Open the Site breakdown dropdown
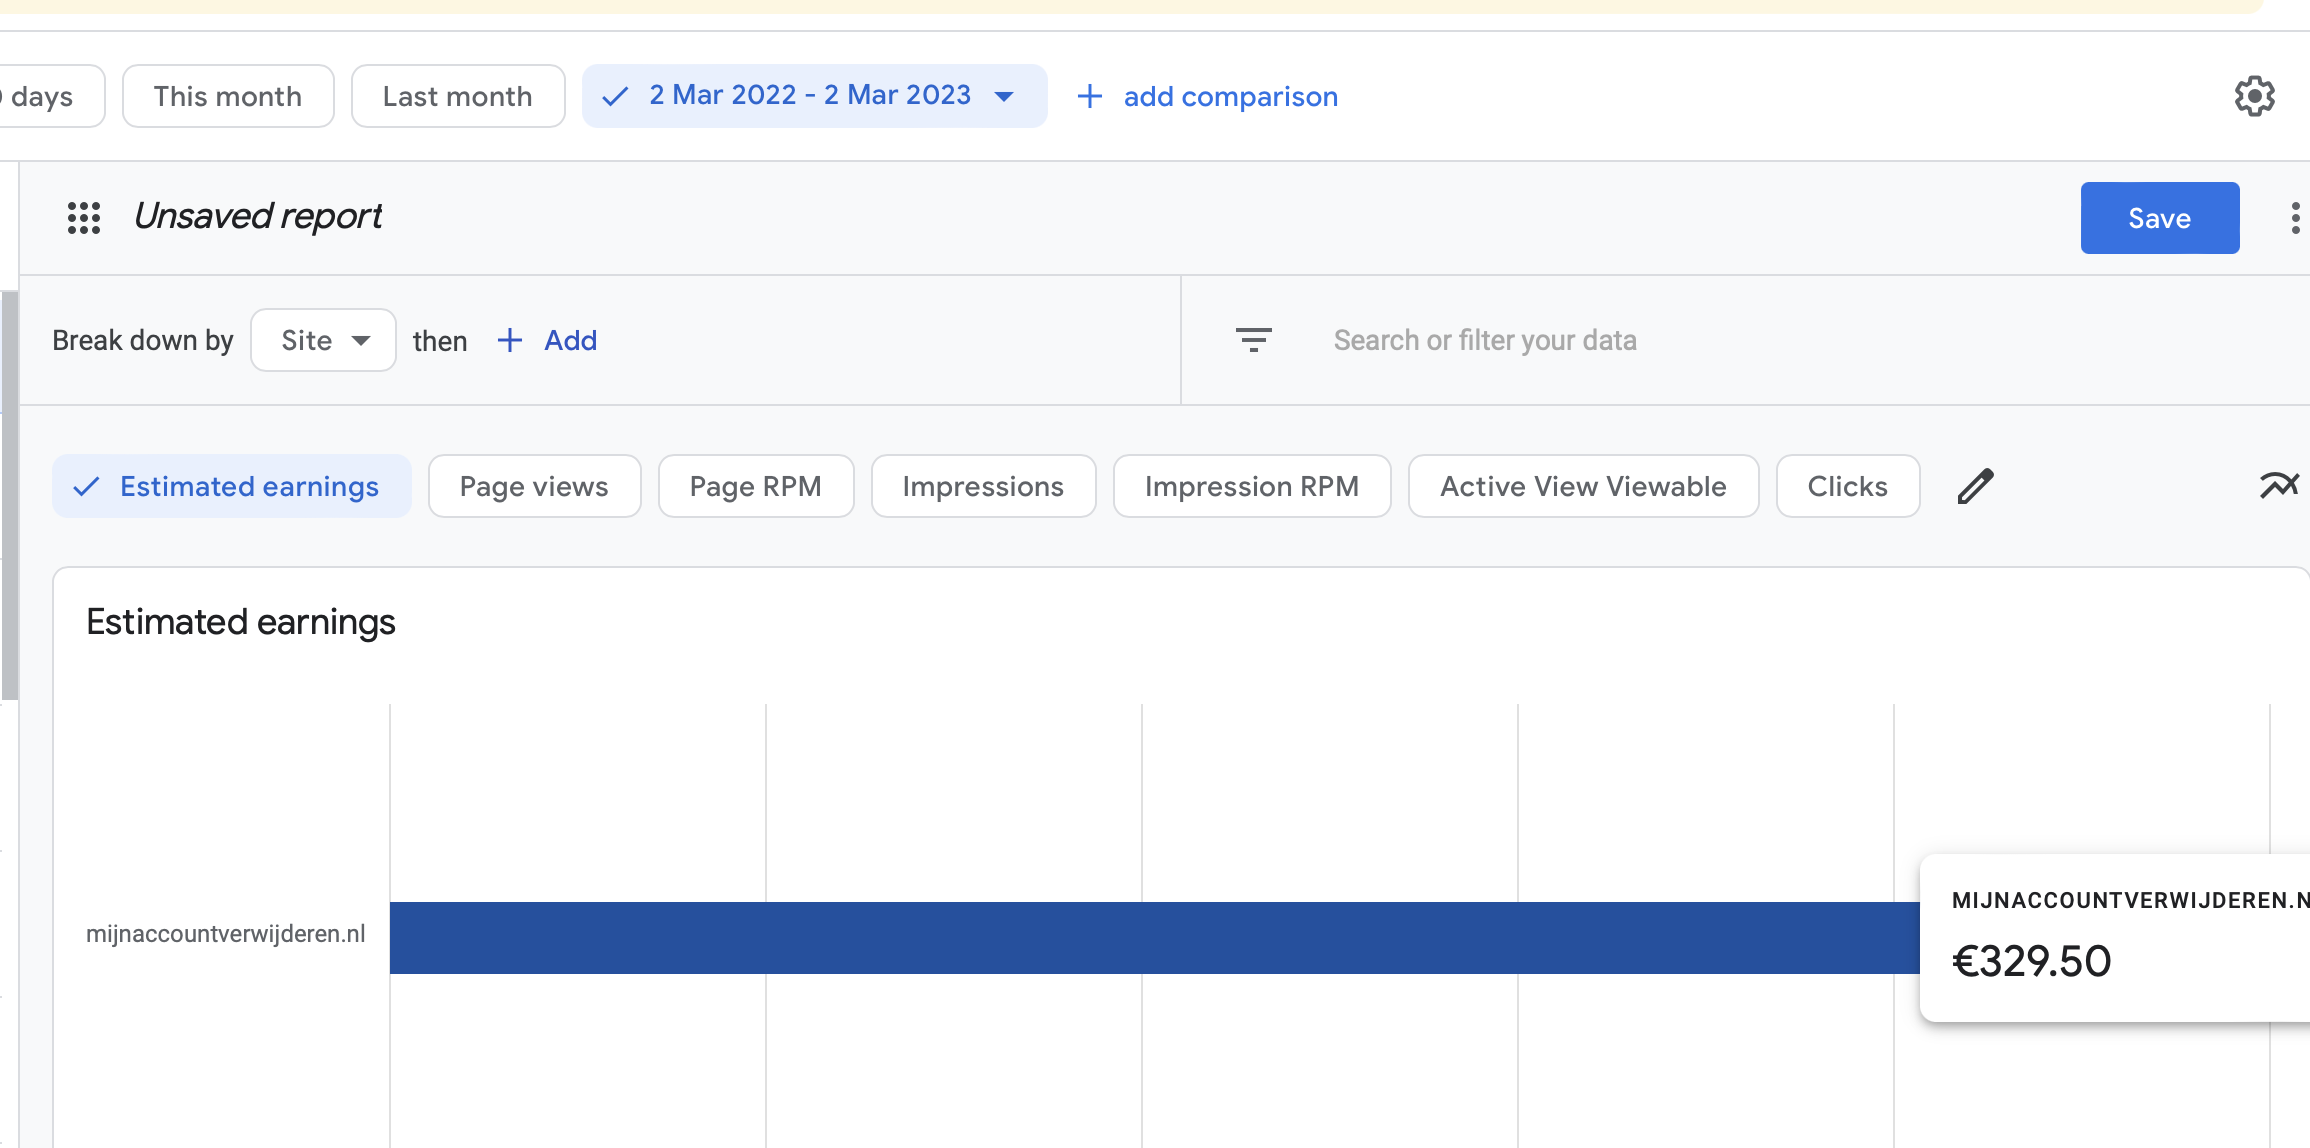 pos(323,340)
